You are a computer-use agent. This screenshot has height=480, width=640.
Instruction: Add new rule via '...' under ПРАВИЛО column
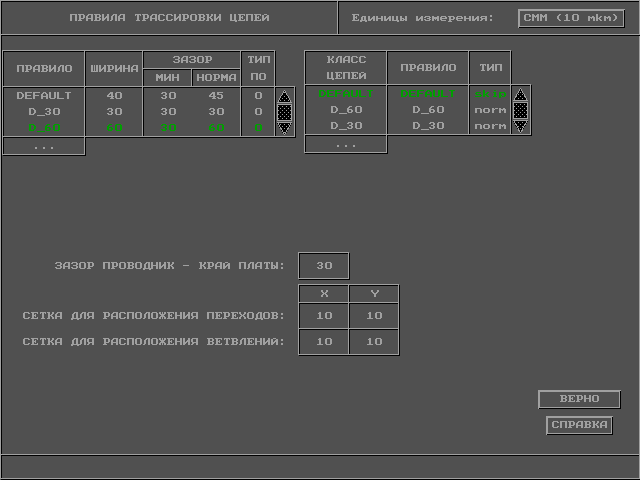(44, 146)
